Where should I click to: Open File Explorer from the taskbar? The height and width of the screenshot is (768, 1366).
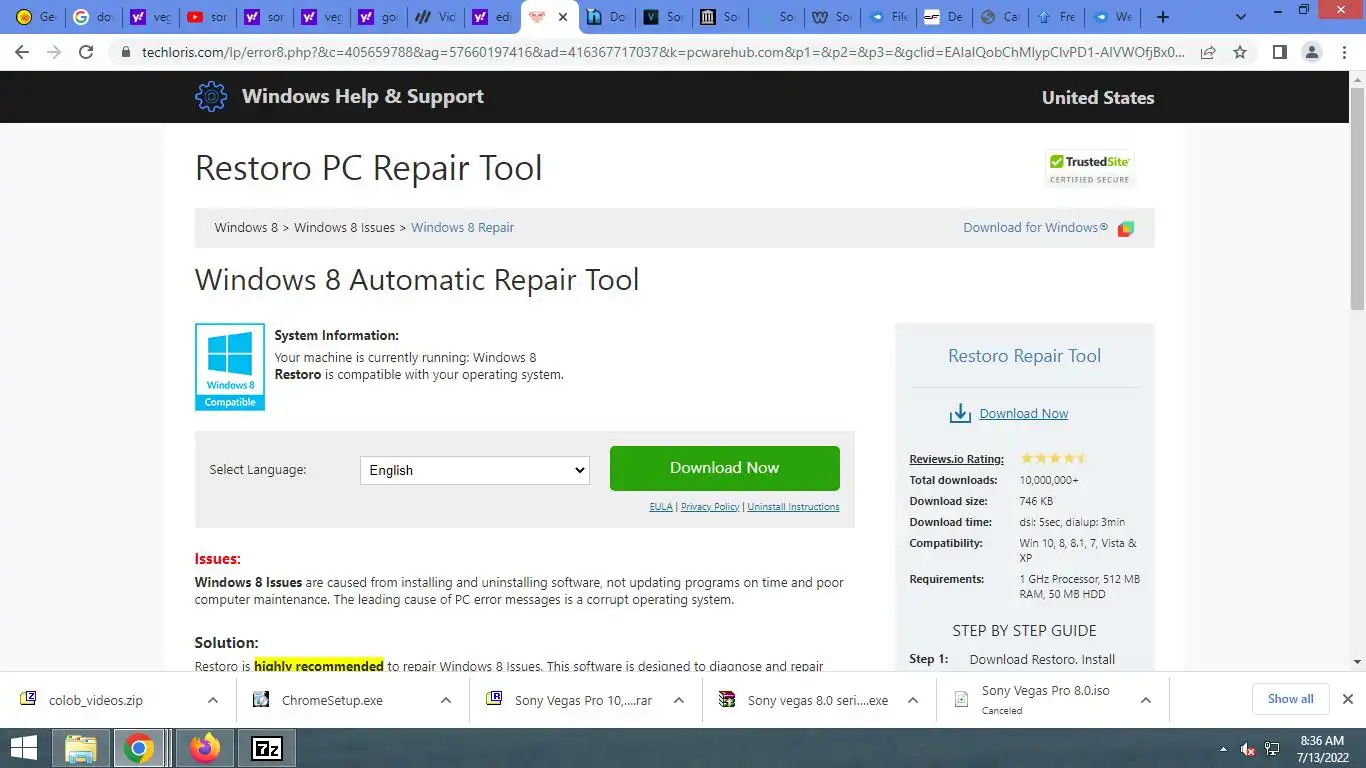point(80,748)
